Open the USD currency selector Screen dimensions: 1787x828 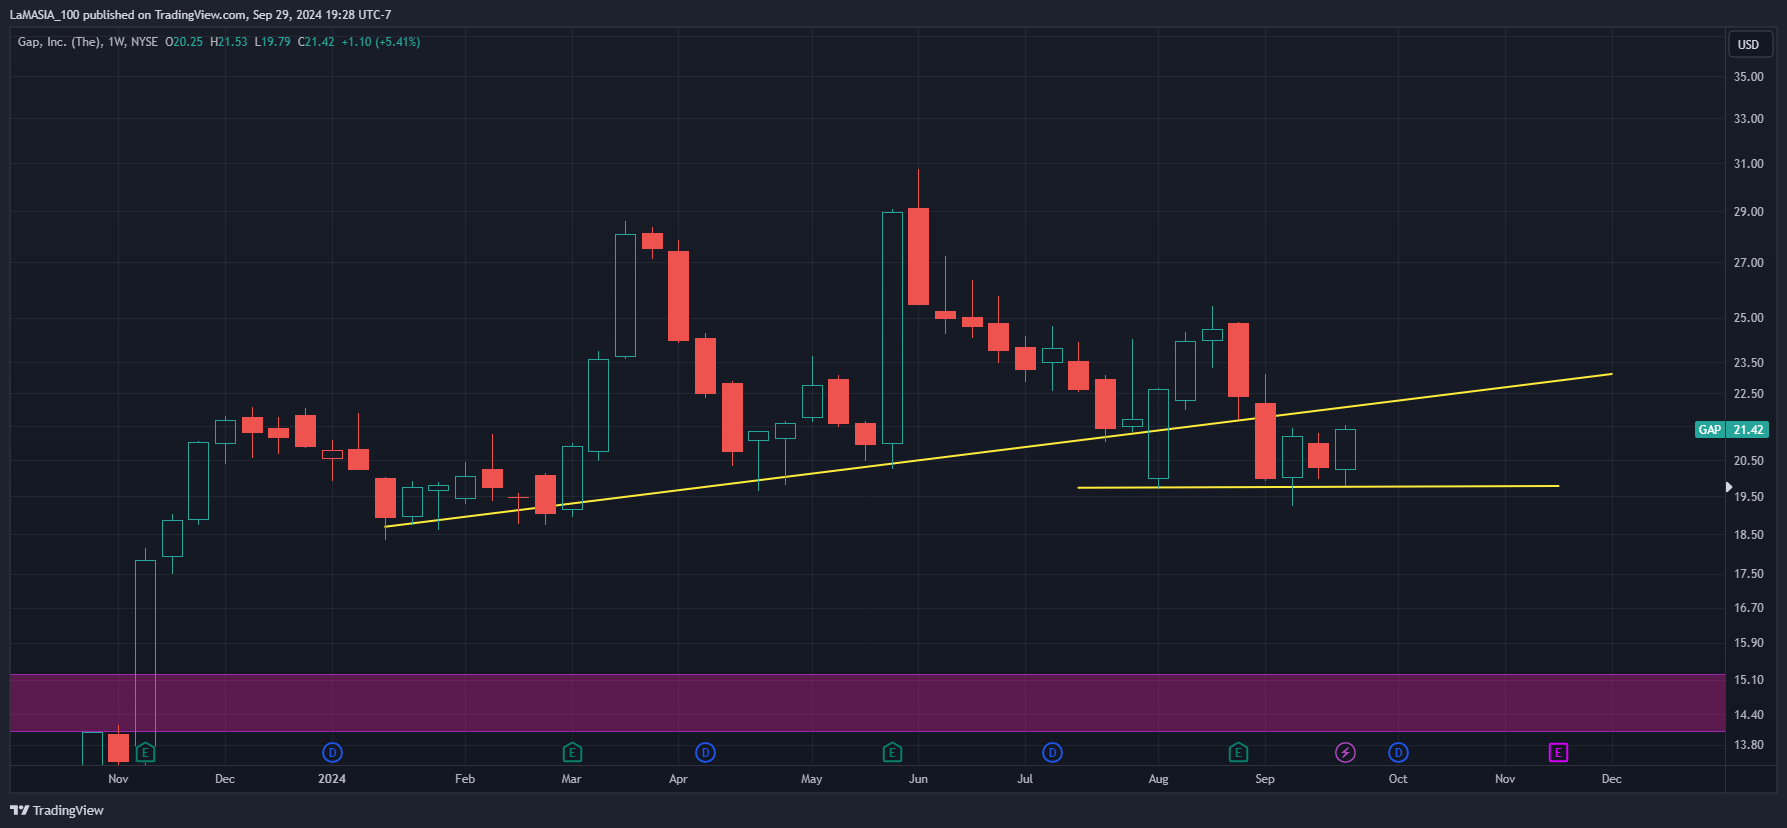pos(1748,44)
